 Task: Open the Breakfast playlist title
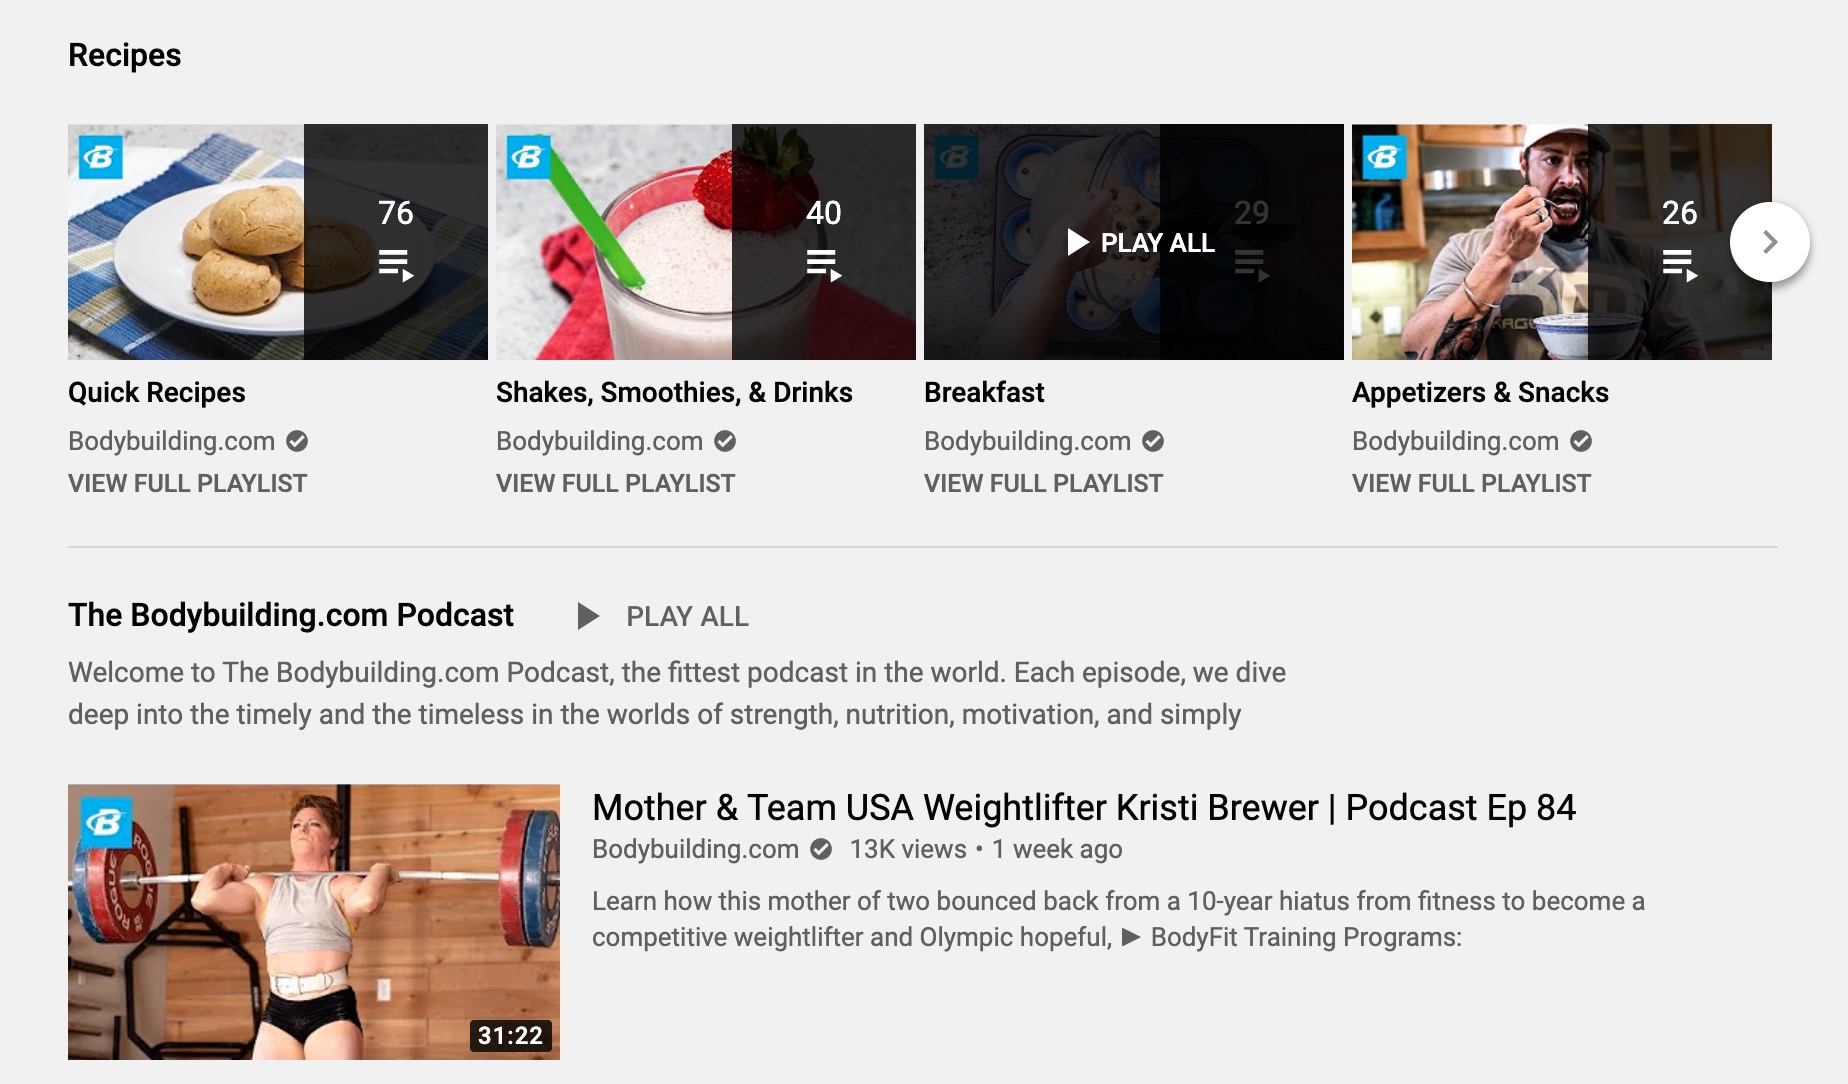pos(984,392)
